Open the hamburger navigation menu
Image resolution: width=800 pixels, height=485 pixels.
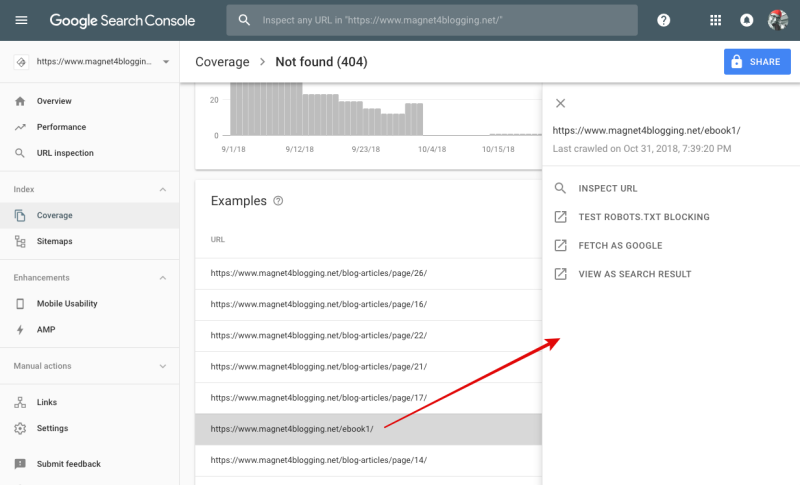[x=21, y=20]
